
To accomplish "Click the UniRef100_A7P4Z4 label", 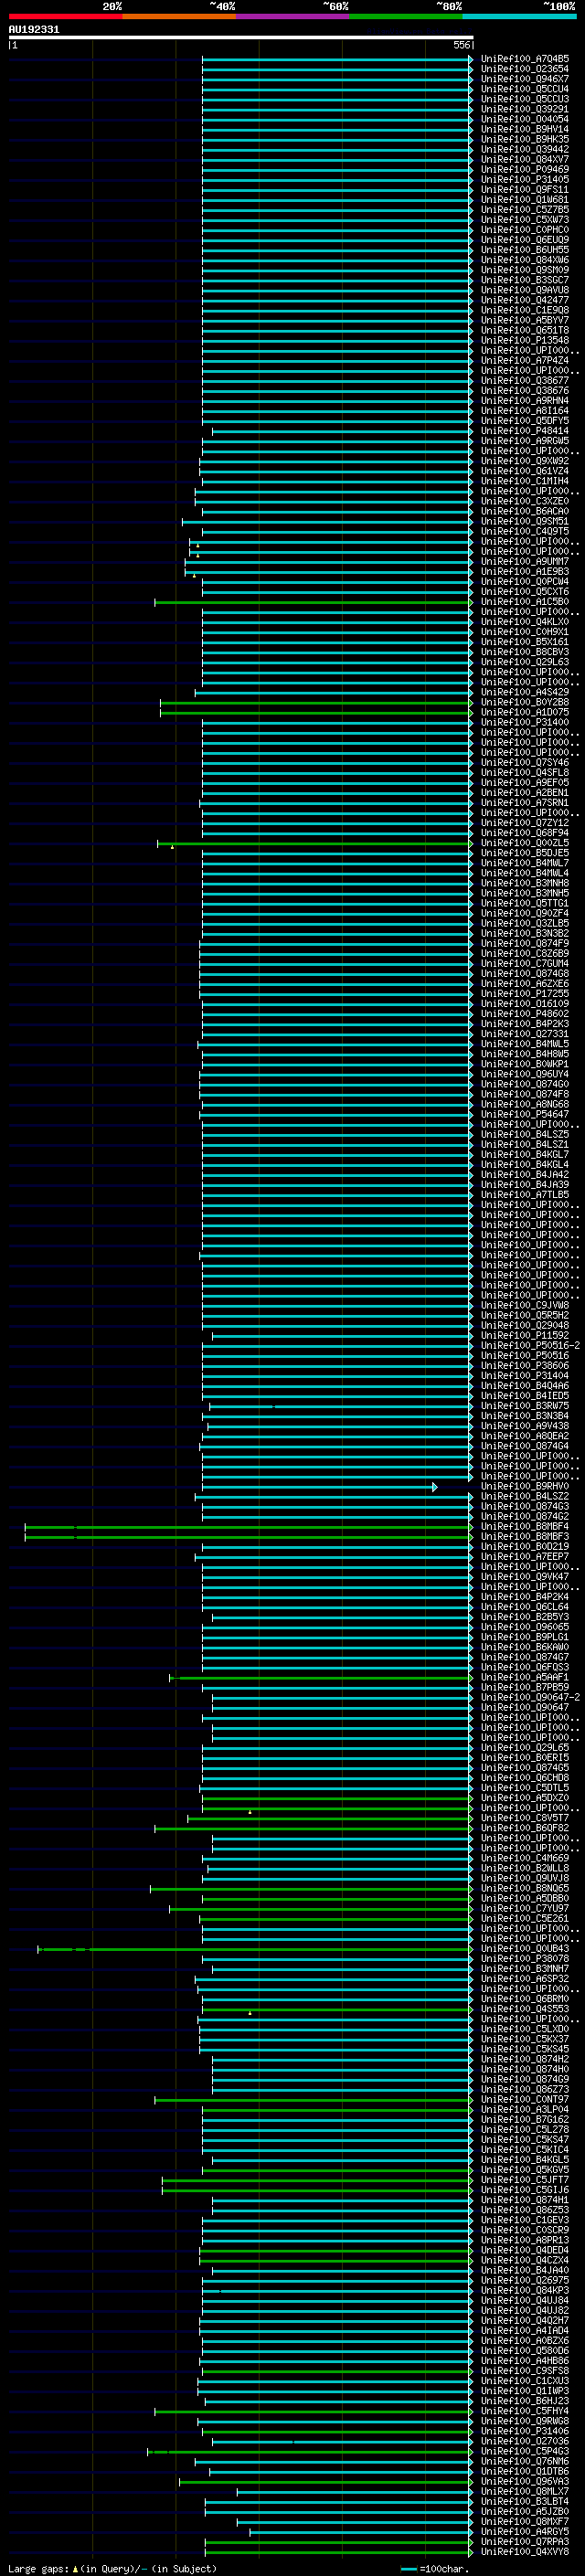I will point(525,360).
